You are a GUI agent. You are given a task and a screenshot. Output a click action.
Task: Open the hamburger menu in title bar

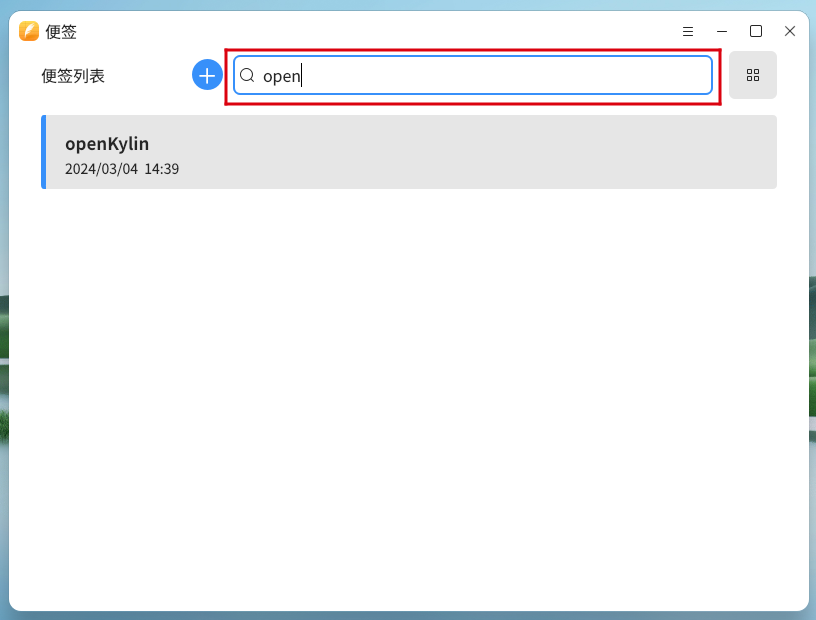(x=687, y=32)
